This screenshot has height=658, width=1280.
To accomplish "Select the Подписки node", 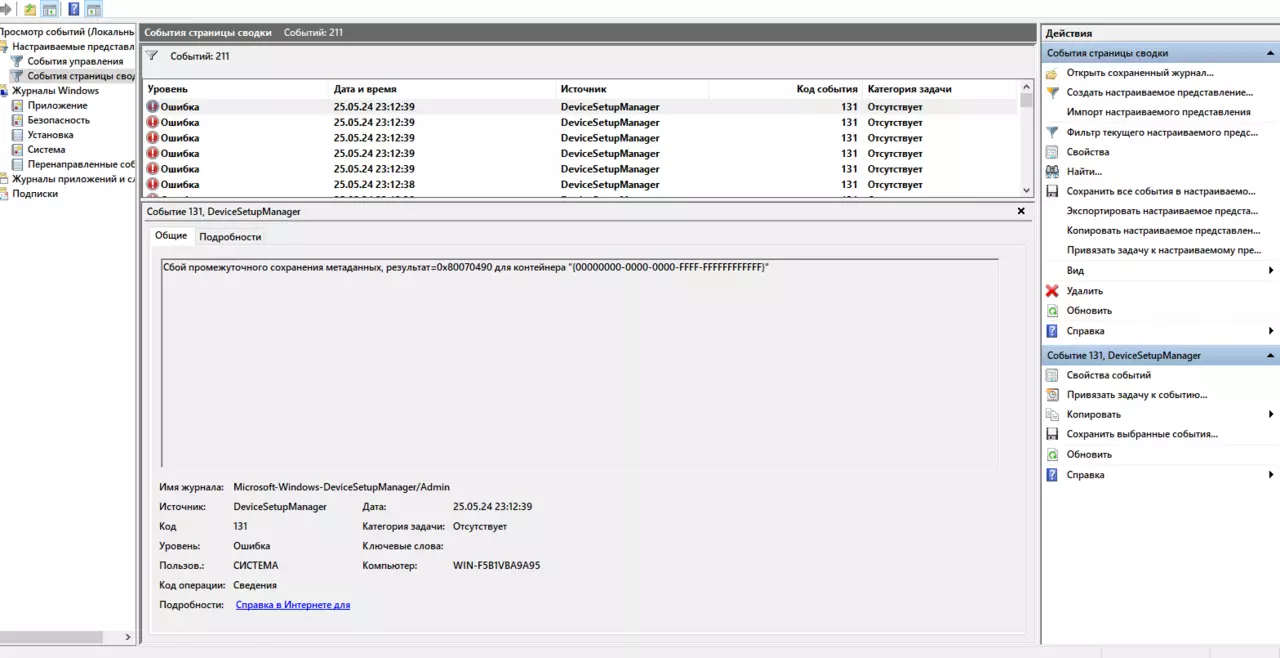I will click(x=35, y=193).
